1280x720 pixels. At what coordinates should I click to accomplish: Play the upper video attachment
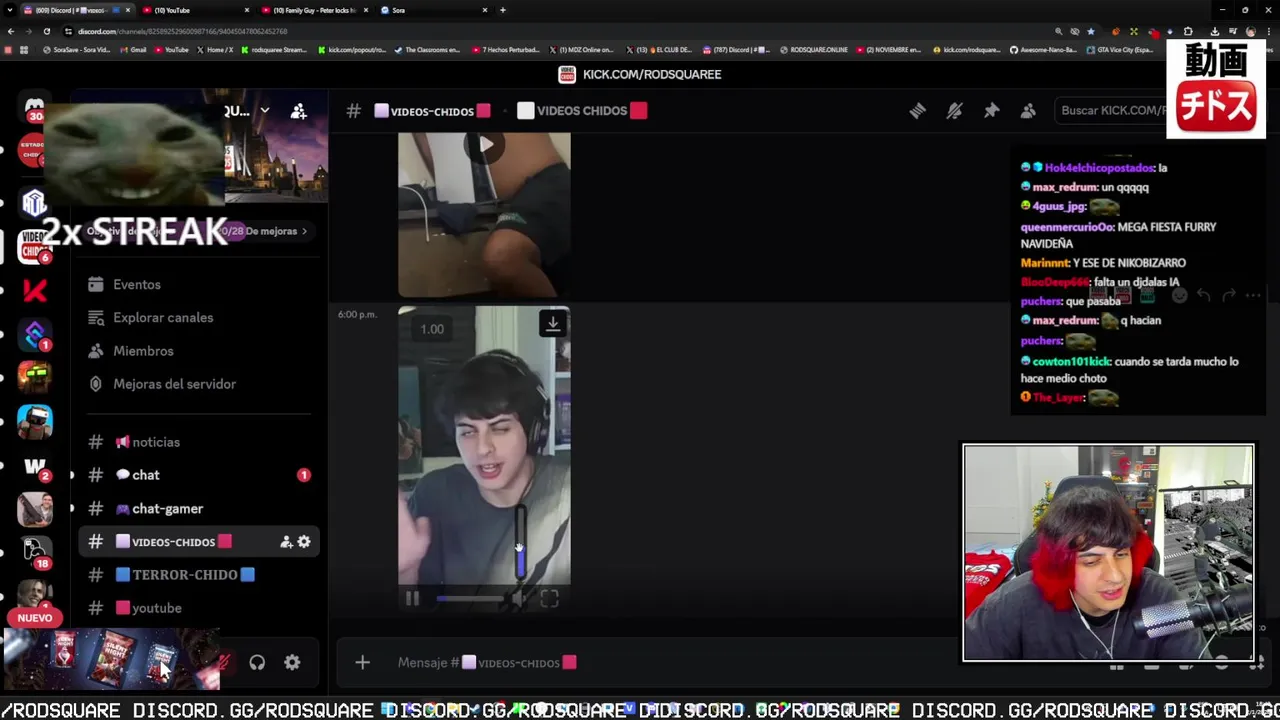point(485,145)
